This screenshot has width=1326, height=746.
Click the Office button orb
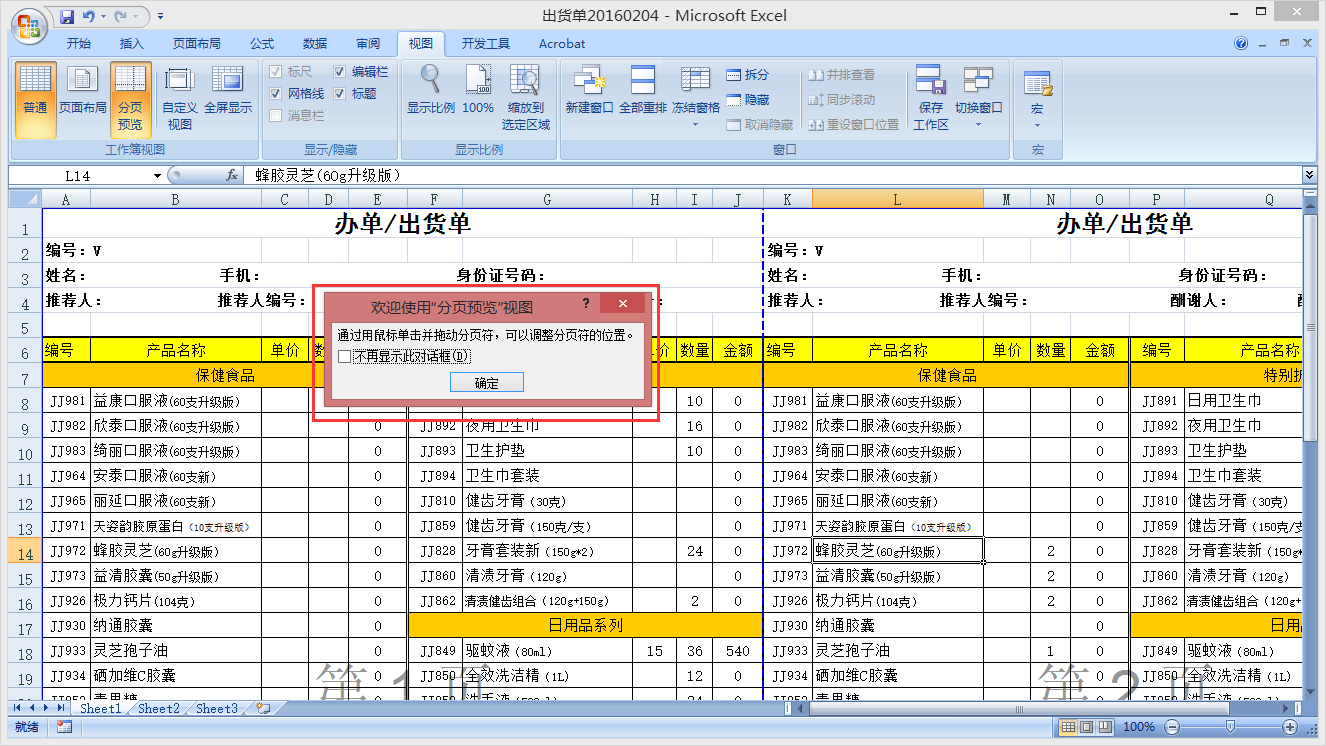(28, 25)
